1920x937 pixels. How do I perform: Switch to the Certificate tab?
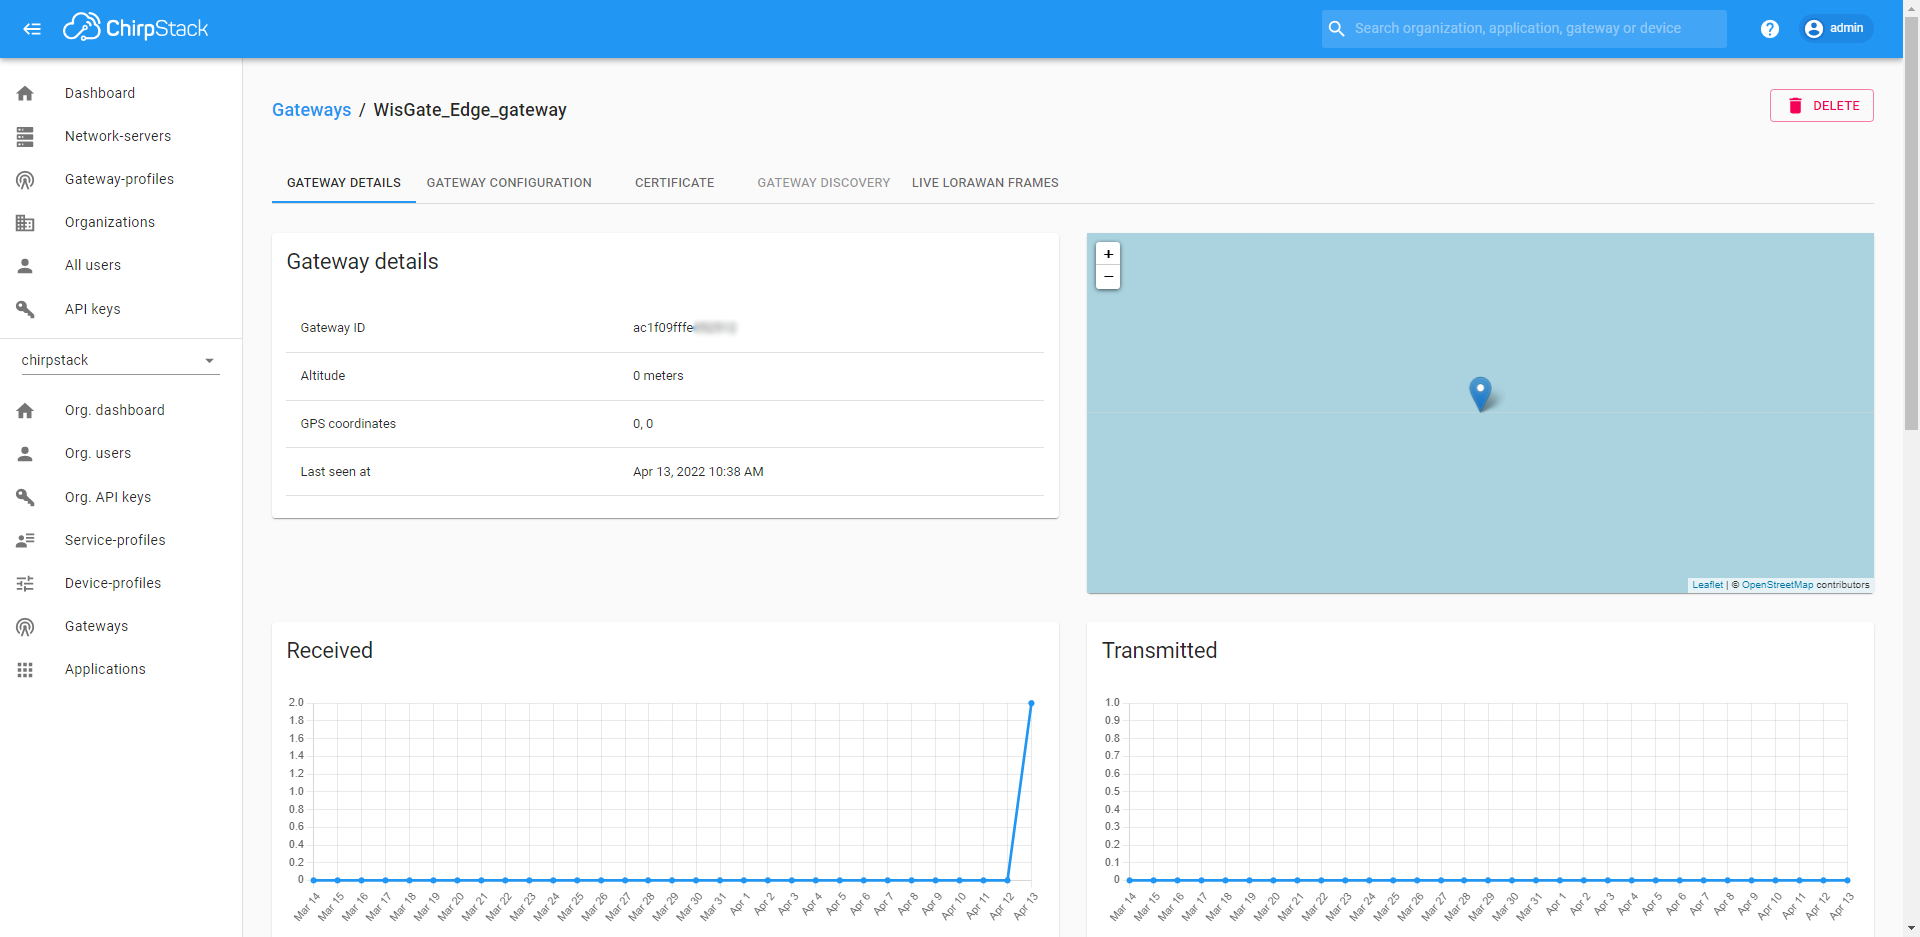[x=674, y=183]
